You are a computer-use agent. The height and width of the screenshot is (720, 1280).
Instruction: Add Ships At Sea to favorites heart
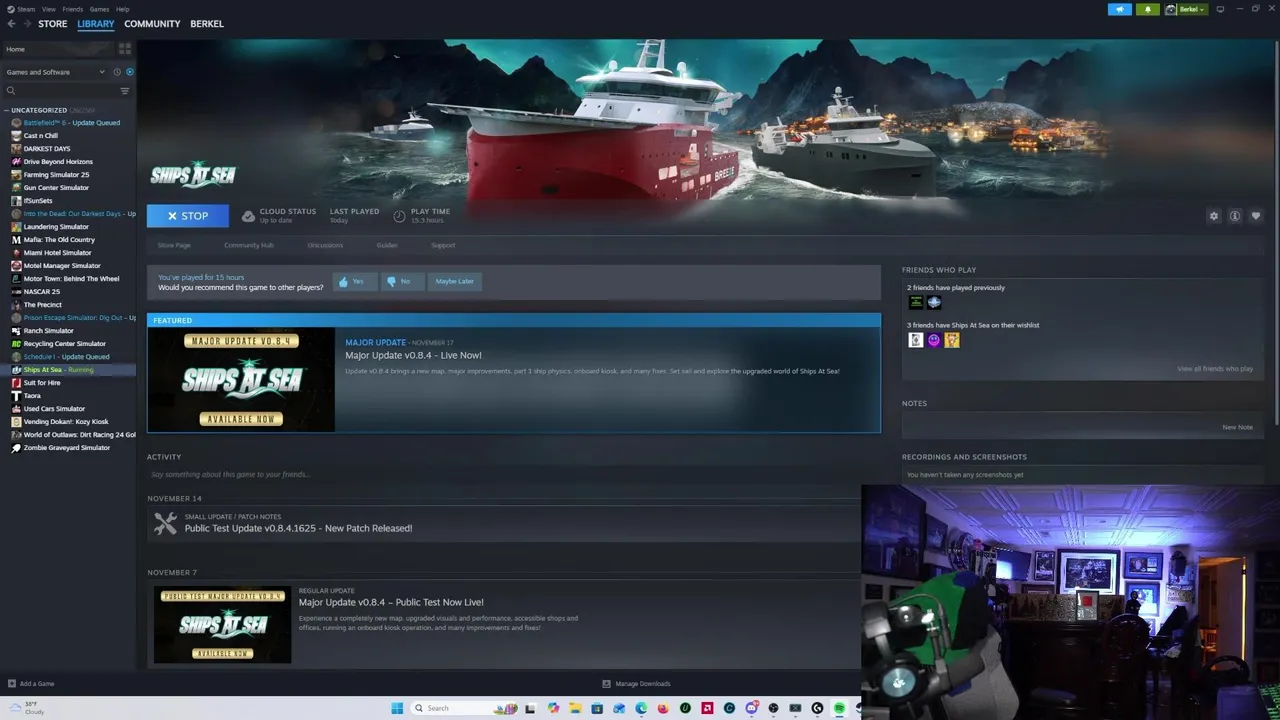coord(1256,216)
